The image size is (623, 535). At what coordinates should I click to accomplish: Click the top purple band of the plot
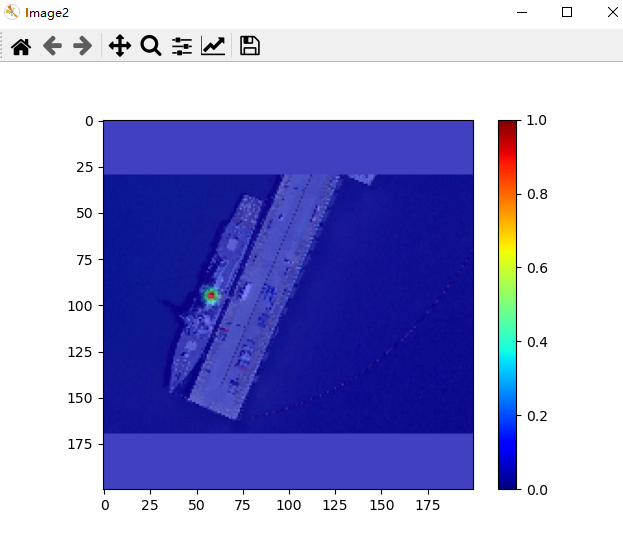(x=288, y=147)
